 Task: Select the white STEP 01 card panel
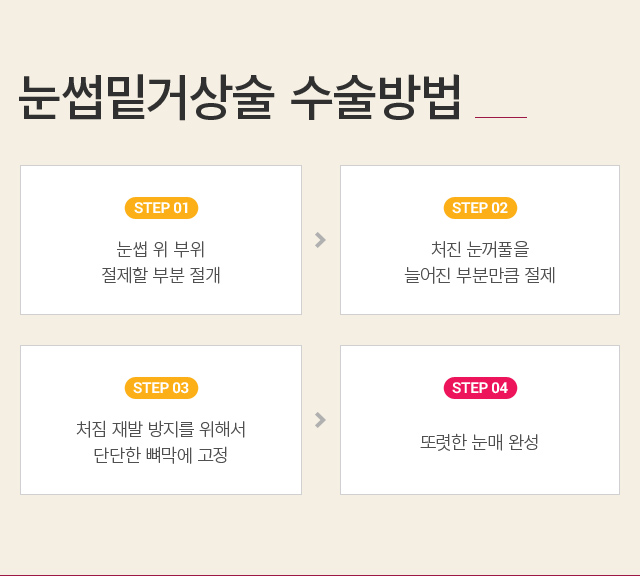point(60,290)
